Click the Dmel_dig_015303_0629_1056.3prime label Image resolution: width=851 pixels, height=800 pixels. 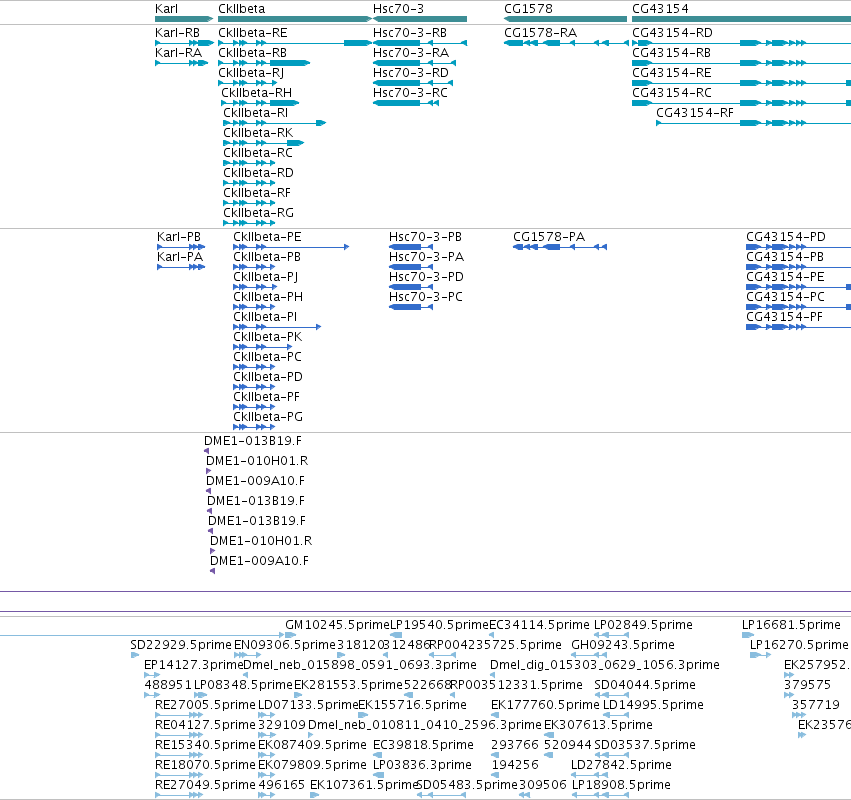605,665
